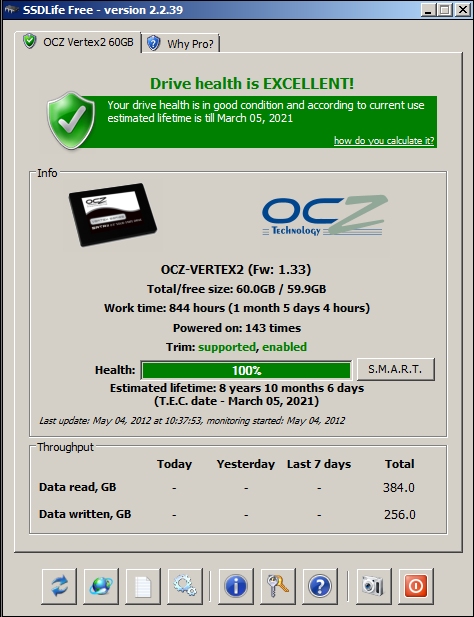
Task: Open the globe web report button
Action: click(101, 586)
